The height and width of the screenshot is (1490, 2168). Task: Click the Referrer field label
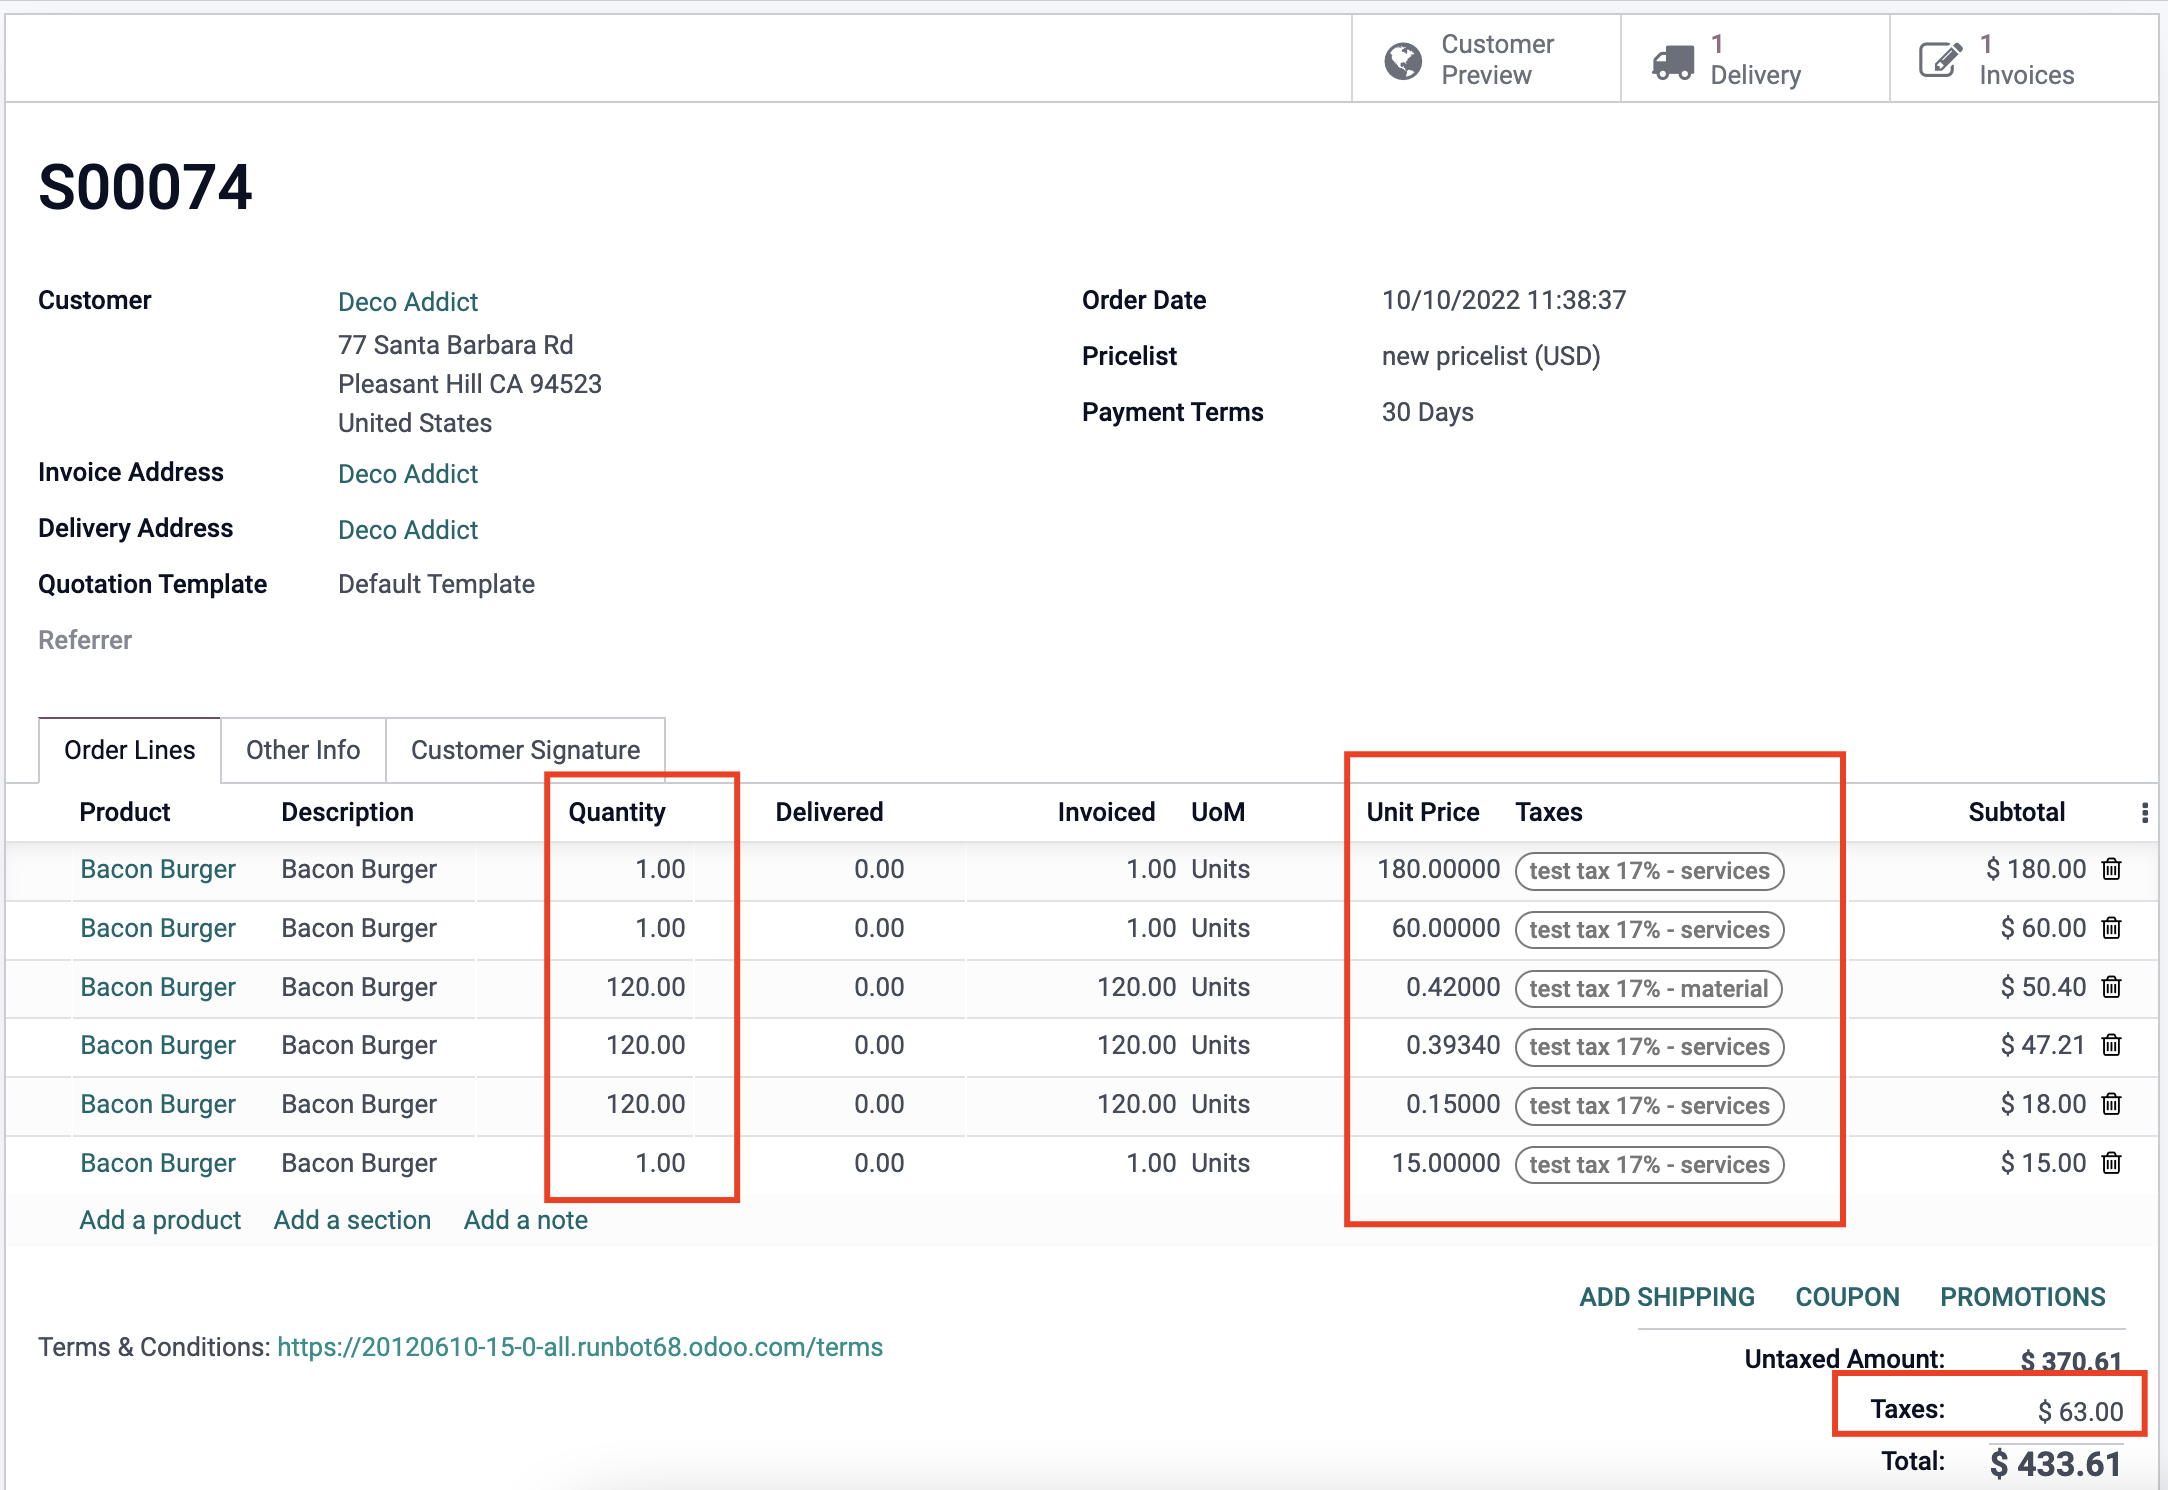[85, 640]
